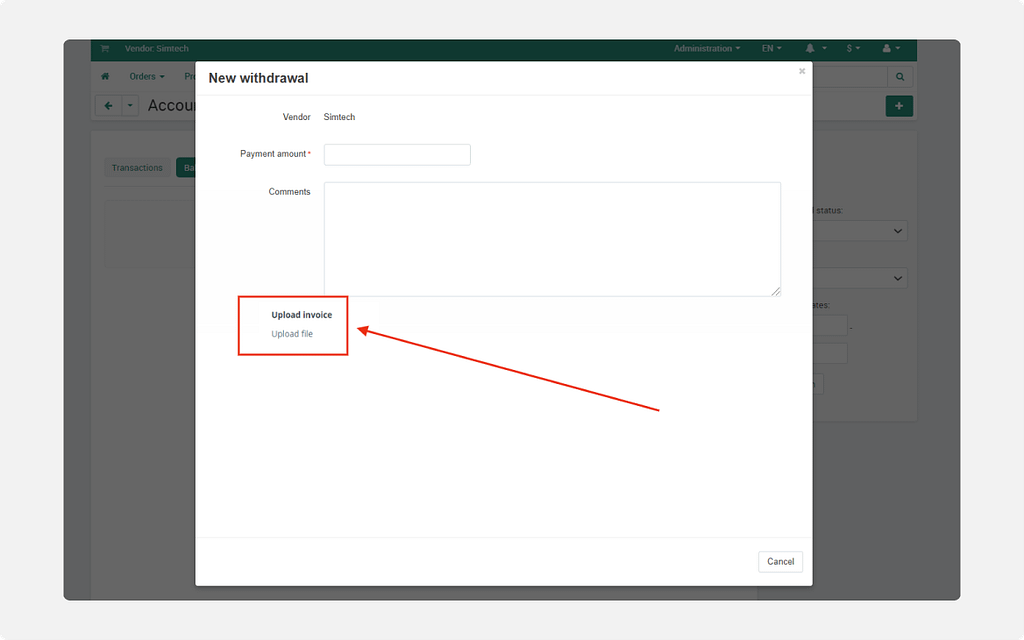Switch to the Transactions tab

pos(137,168)
